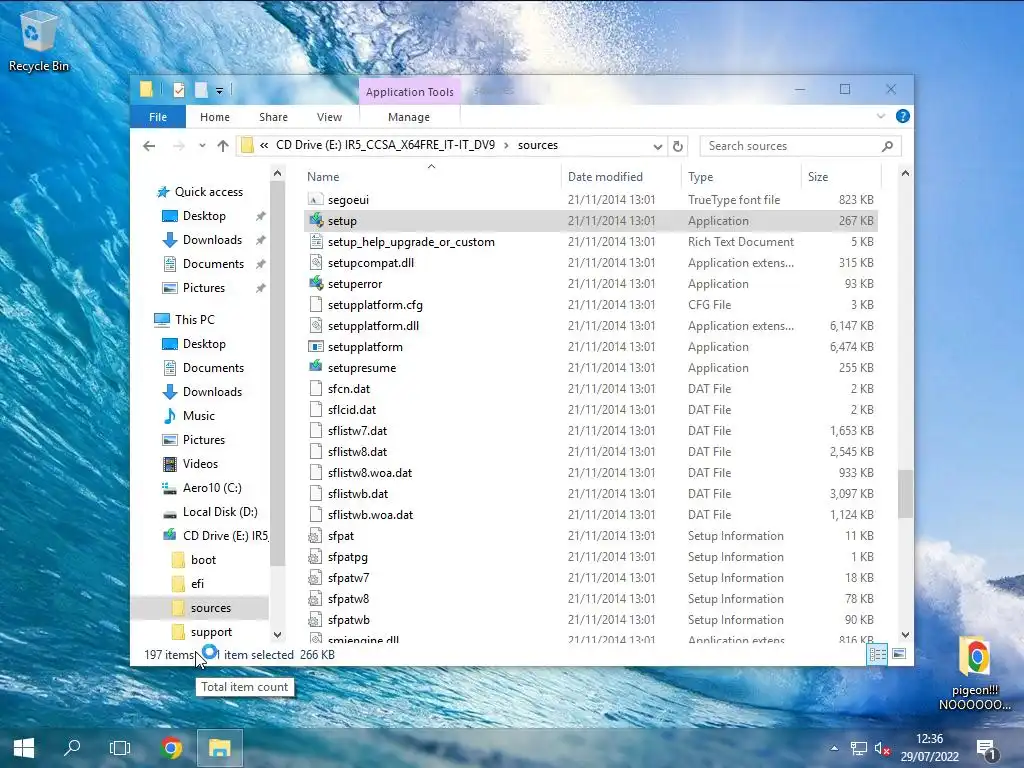Launch Chrome from the taskbar
Screen dimensions: 1024x768
171,748
